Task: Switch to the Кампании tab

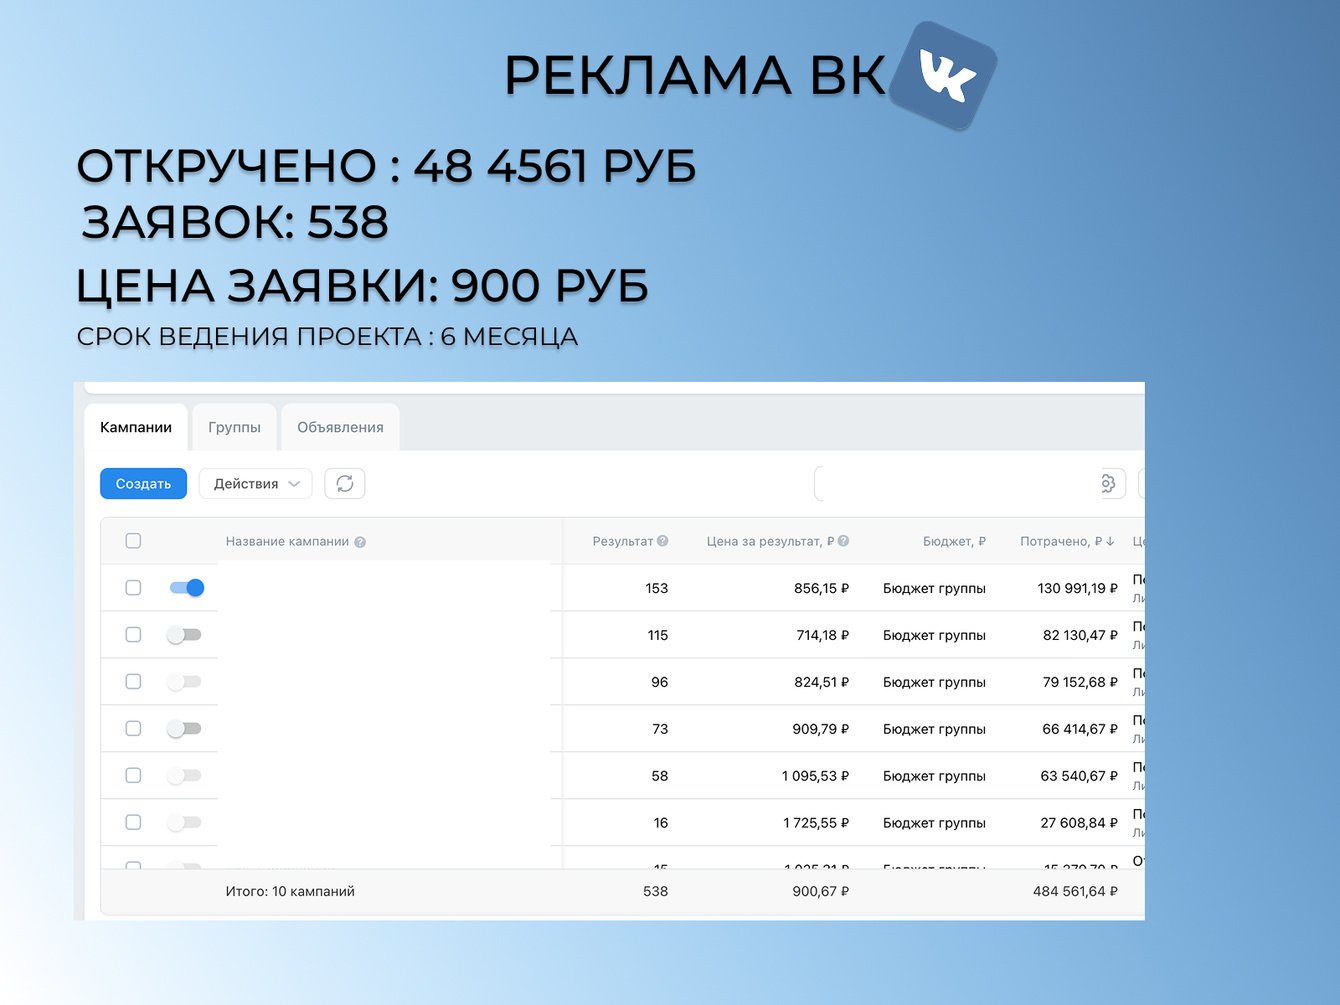Action: tap(136, 427)
